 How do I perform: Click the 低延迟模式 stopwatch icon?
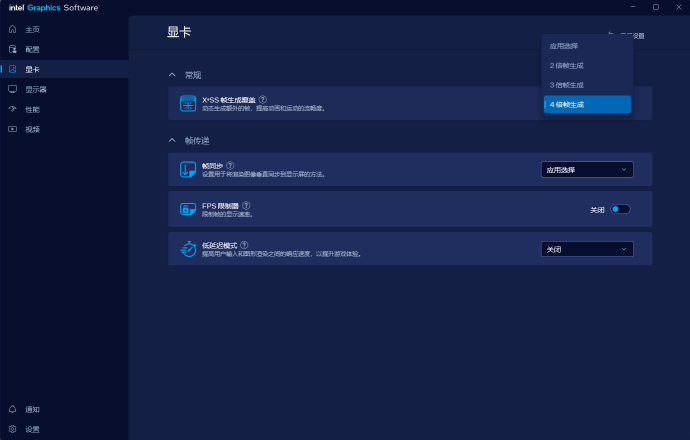click(187, 249)
